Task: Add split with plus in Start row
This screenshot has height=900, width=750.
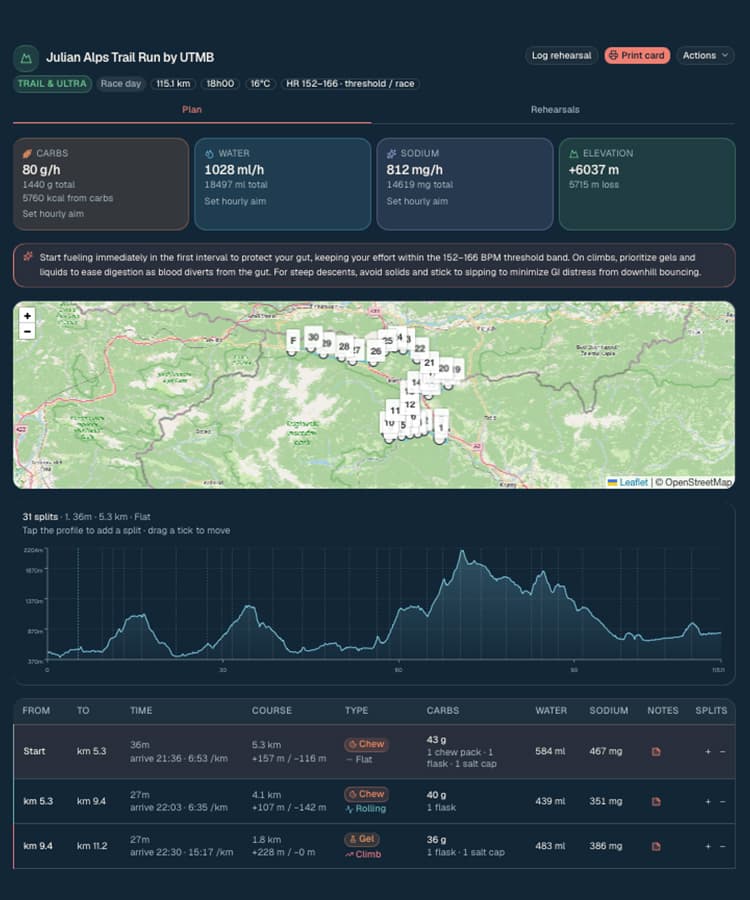Action: 708,751
